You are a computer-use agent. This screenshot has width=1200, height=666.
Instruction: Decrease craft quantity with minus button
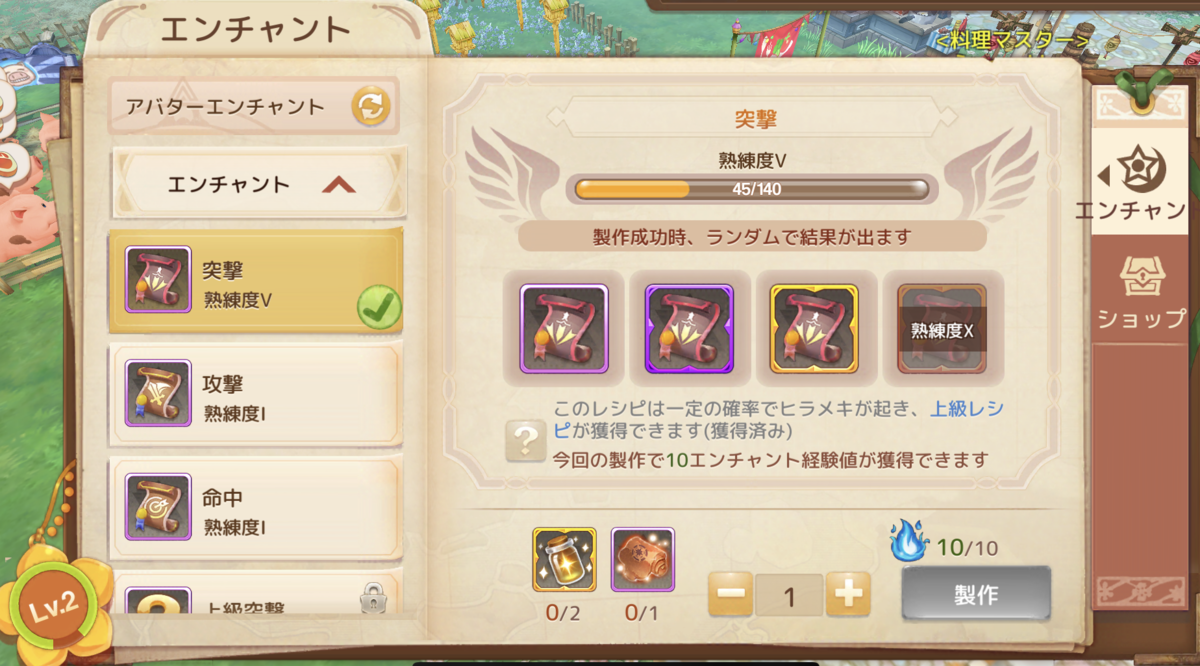731,596
